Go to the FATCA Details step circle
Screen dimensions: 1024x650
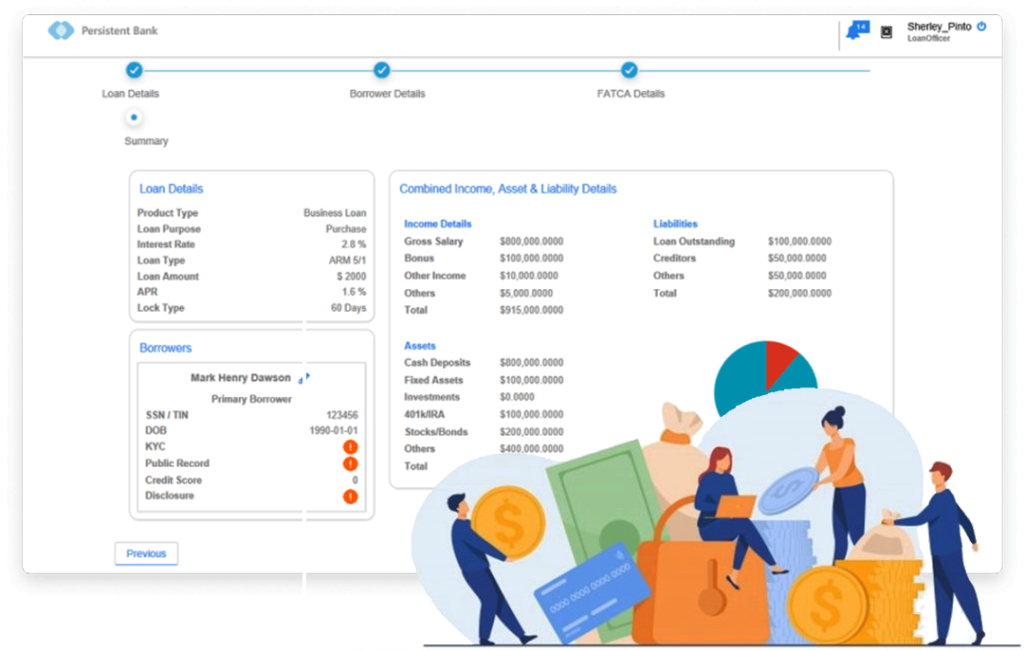629,70
